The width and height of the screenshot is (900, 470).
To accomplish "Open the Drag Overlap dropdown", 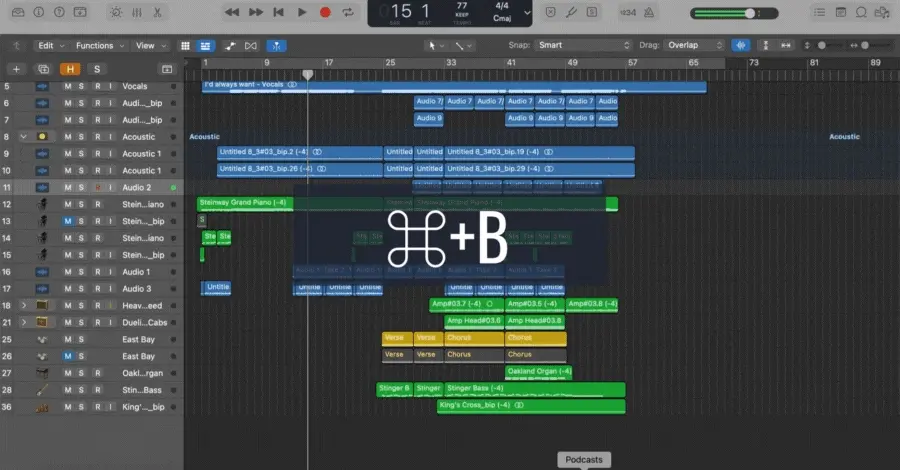I will pos(694,45).
